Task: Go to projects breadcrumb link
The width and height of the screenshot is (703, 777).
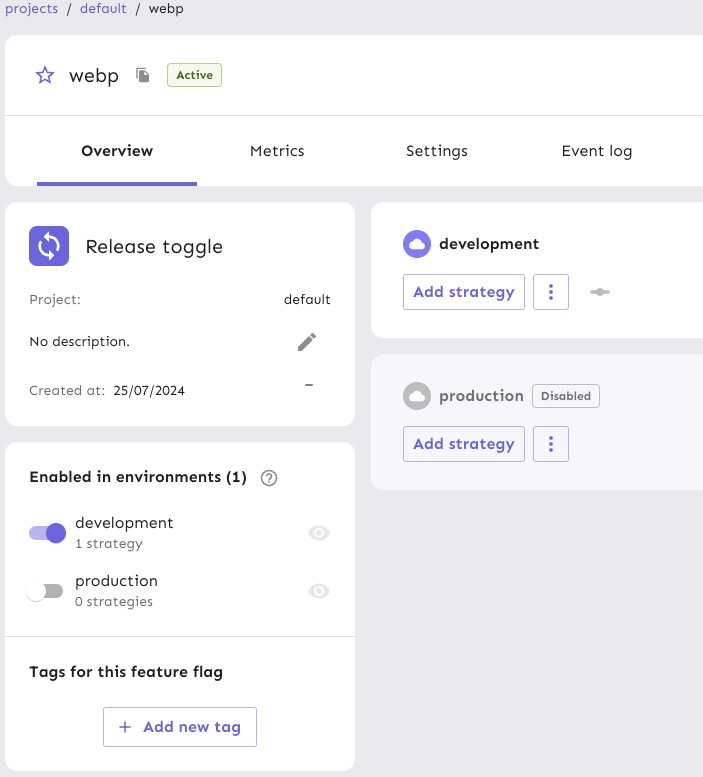Action: tap(31, 9)
